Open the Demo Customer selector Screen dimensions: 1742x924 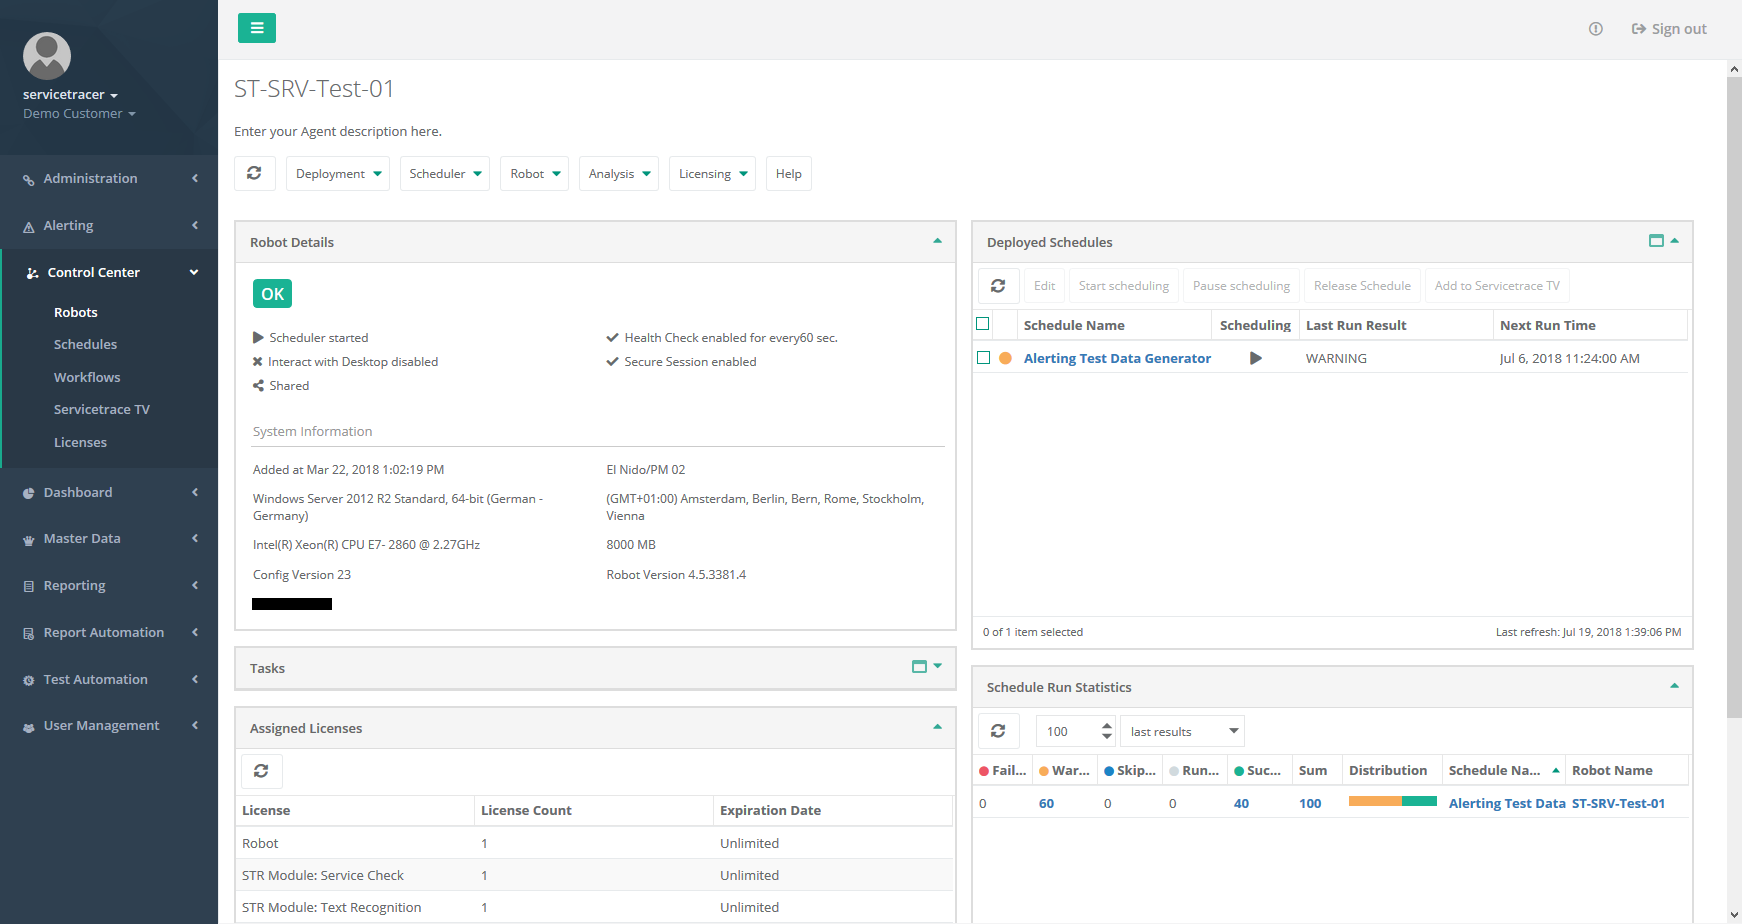point(79,114)
